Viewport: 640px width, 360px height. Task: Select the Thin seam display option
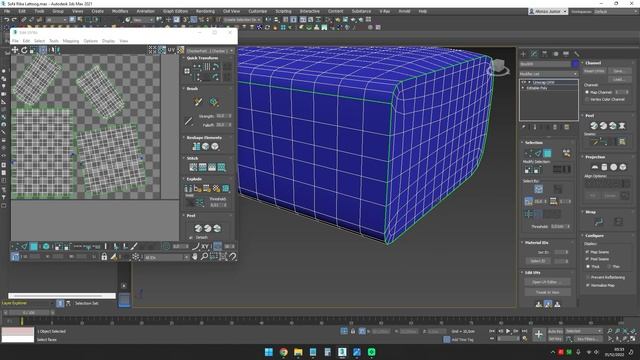click(x=609, y=266)
